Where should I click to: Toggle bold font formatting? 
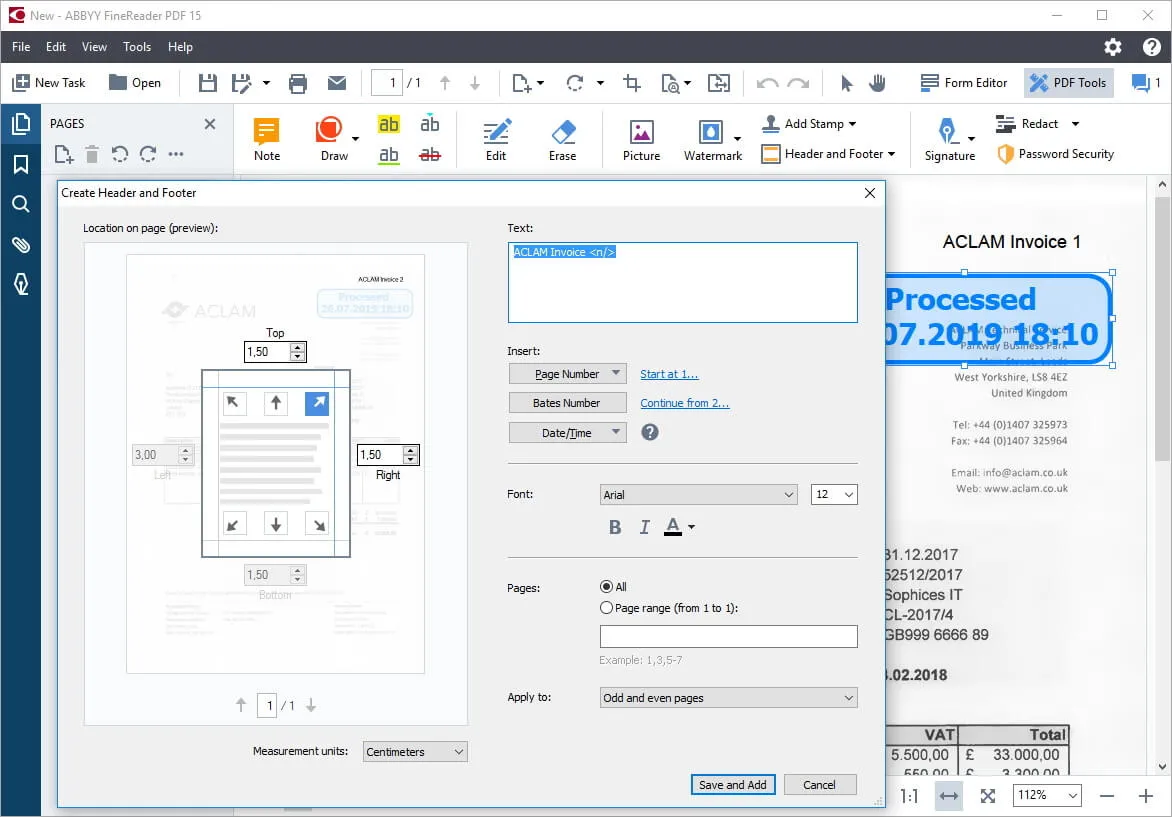(x=615, y=527)
